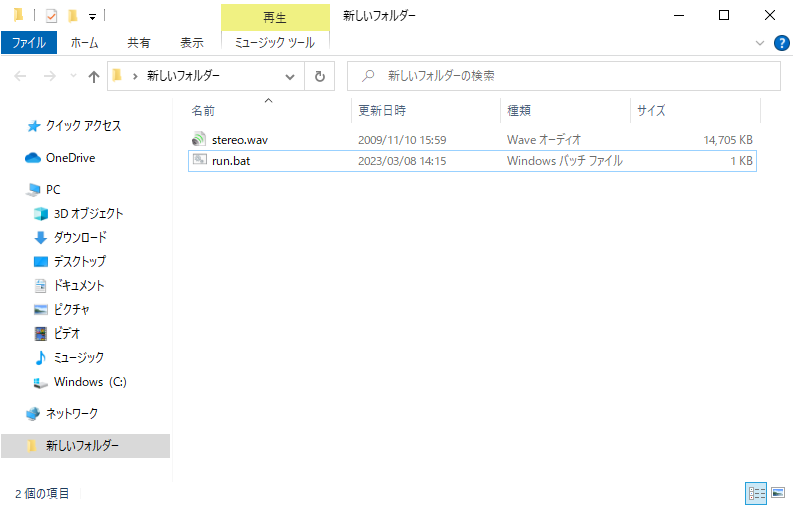794x506 pixels.
Task: Click the run.bat batch file icon
Action: 200,160
